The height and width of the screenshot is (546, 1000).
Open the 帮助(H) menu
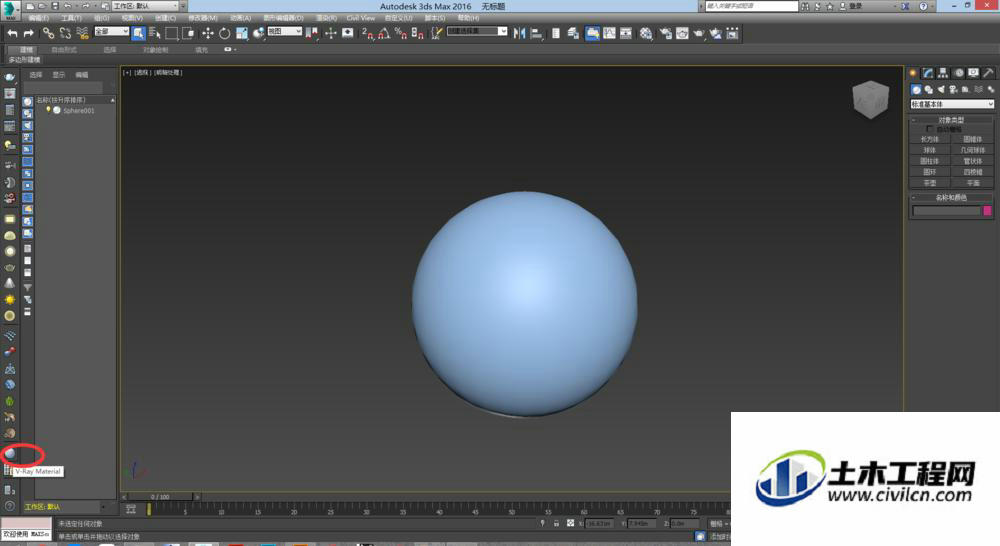(468, 18)
